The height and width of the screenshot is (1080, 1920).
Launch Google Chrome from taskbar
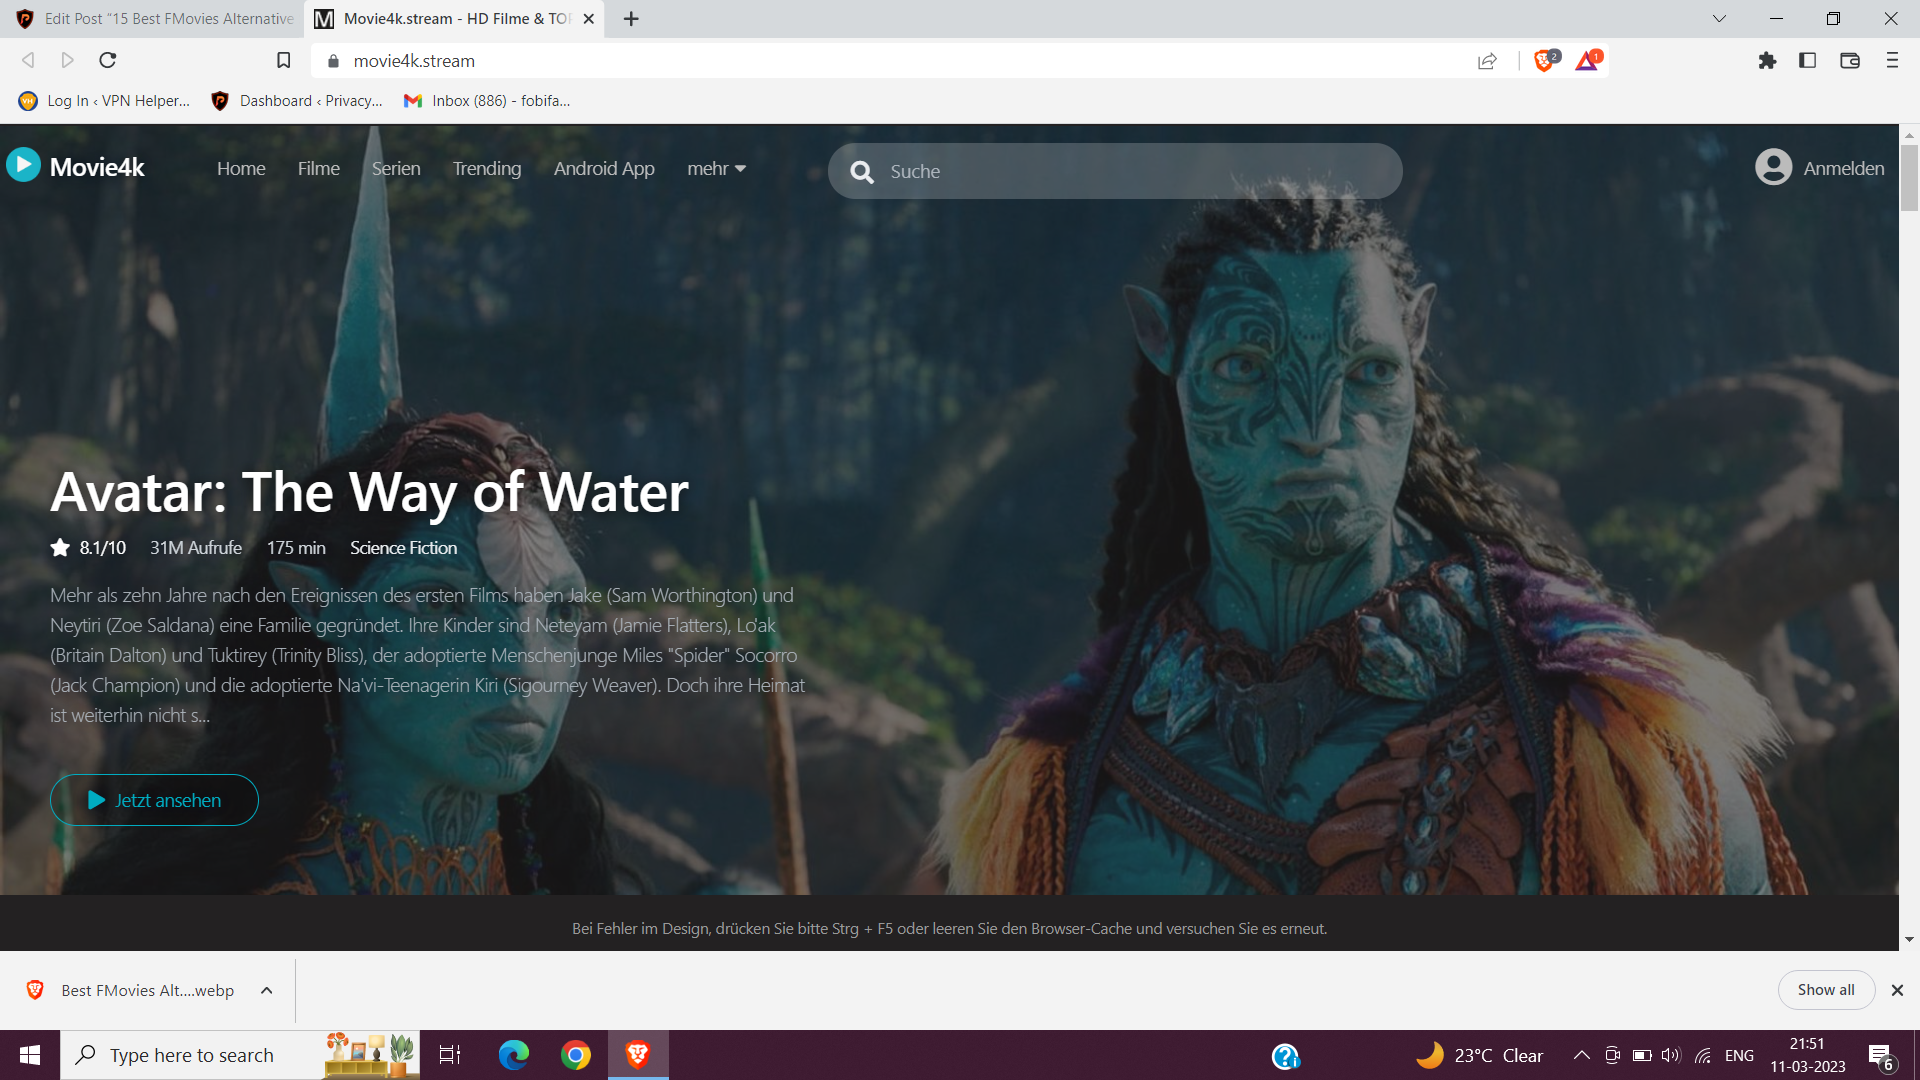[576, 1055]
